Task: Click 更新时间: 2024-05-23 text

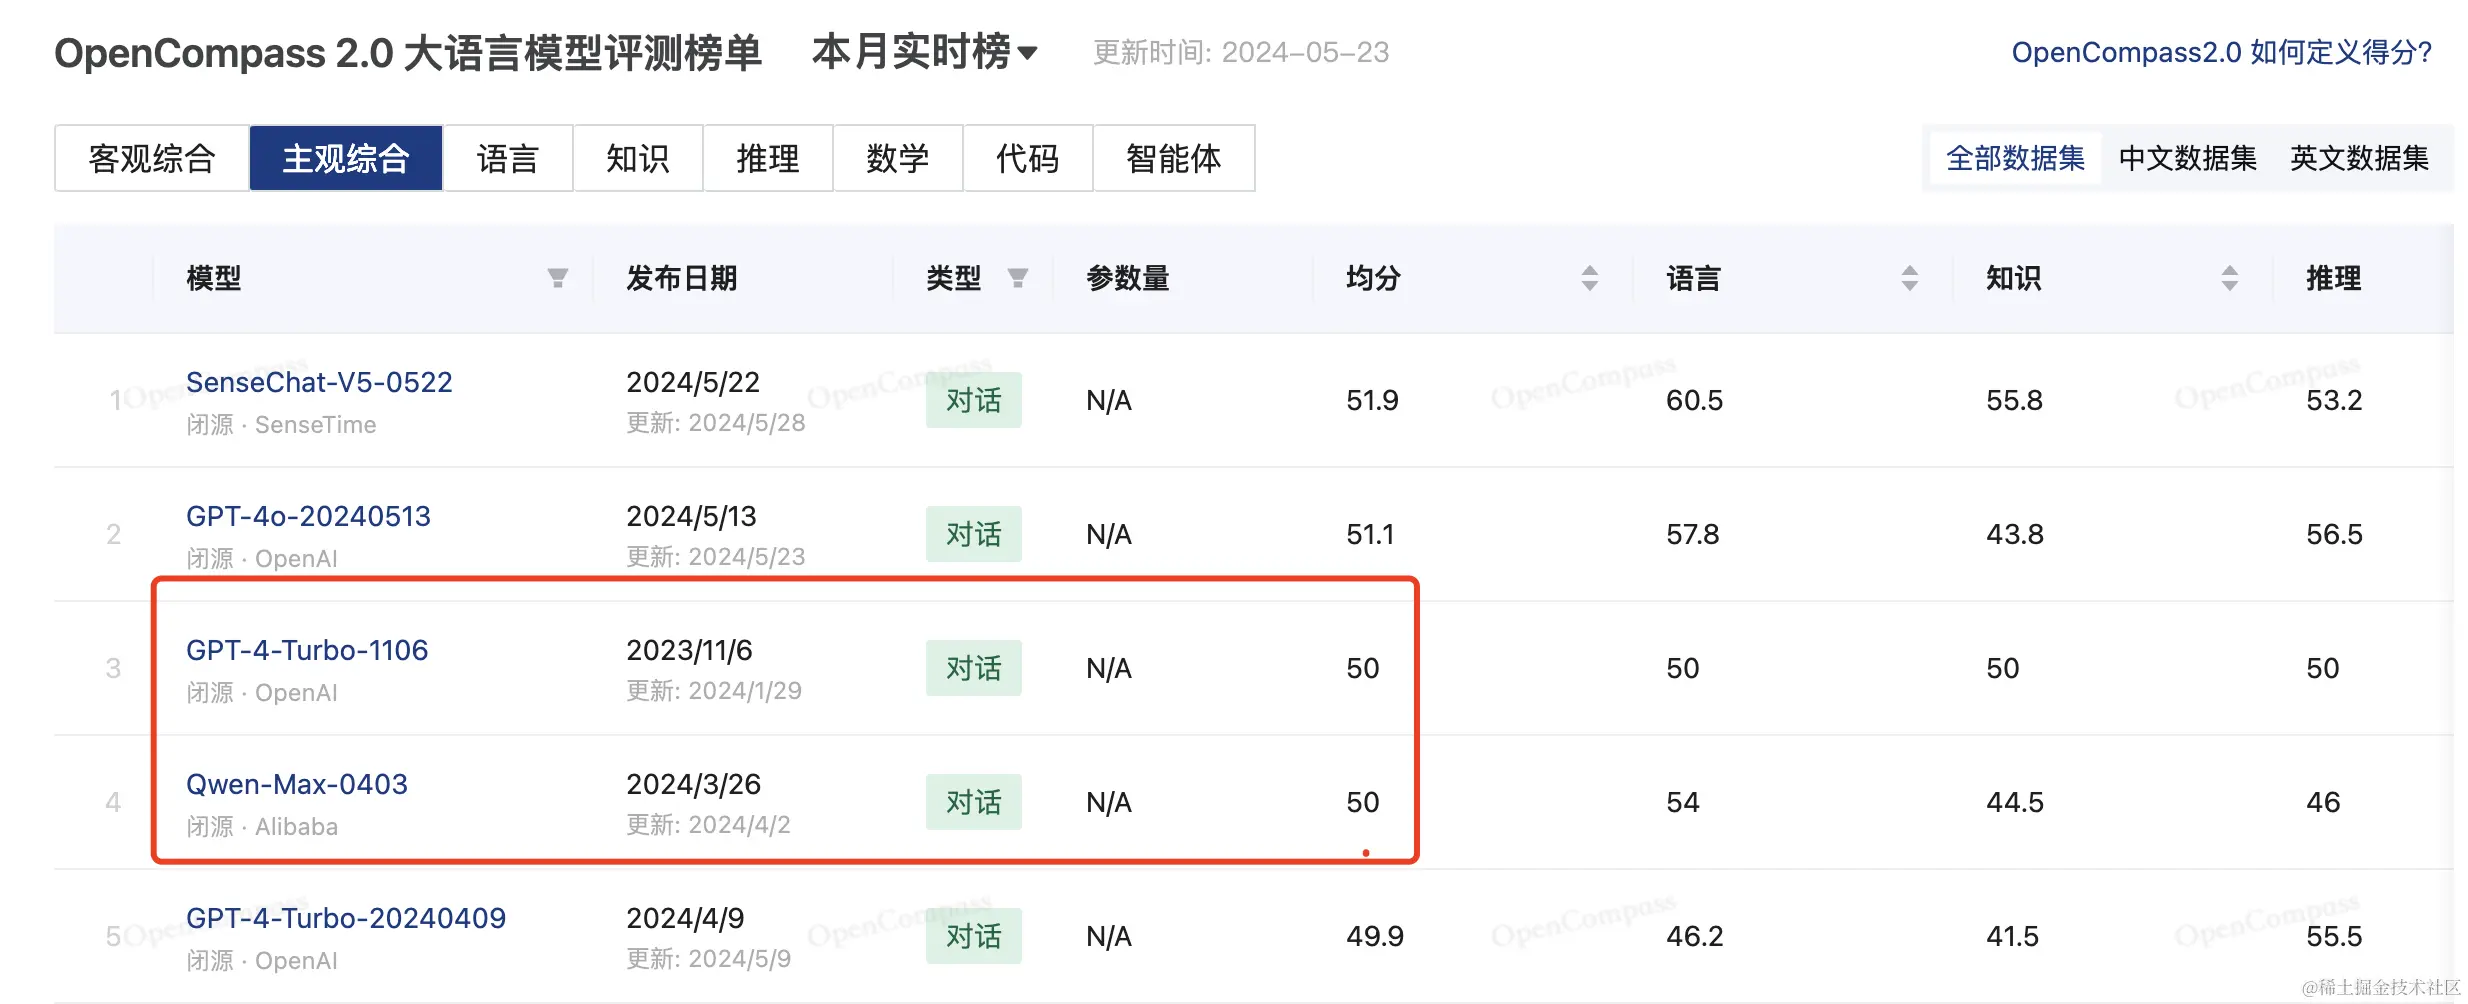Action: [x=1241, y=52]
